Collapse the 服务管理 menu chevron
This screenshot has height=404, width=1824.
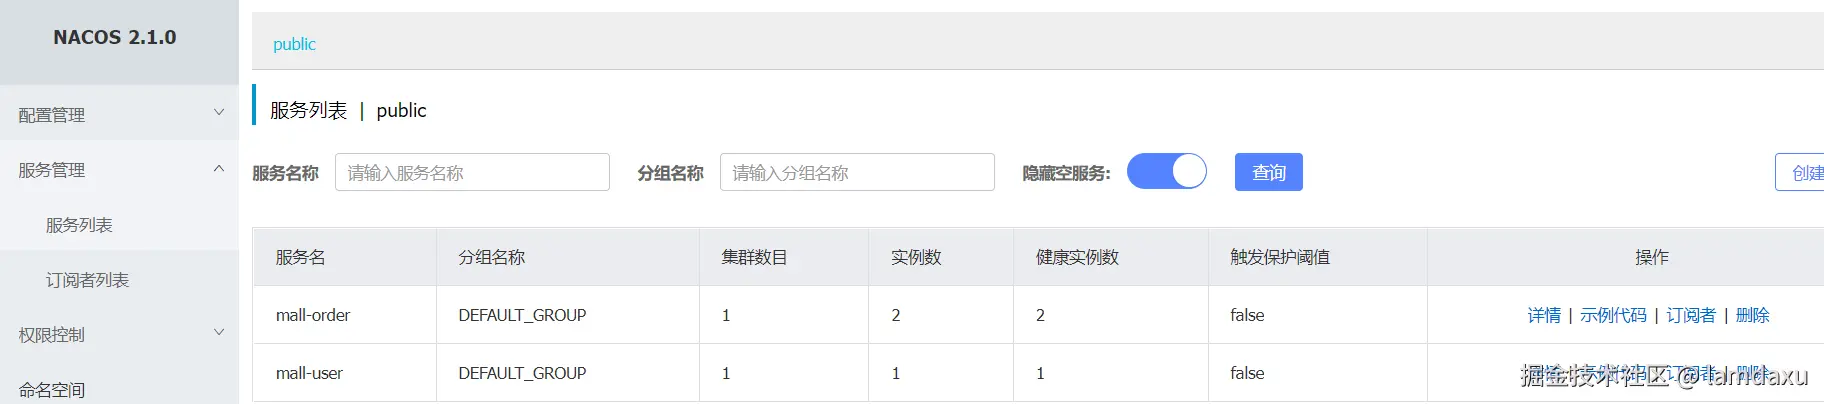219,168
